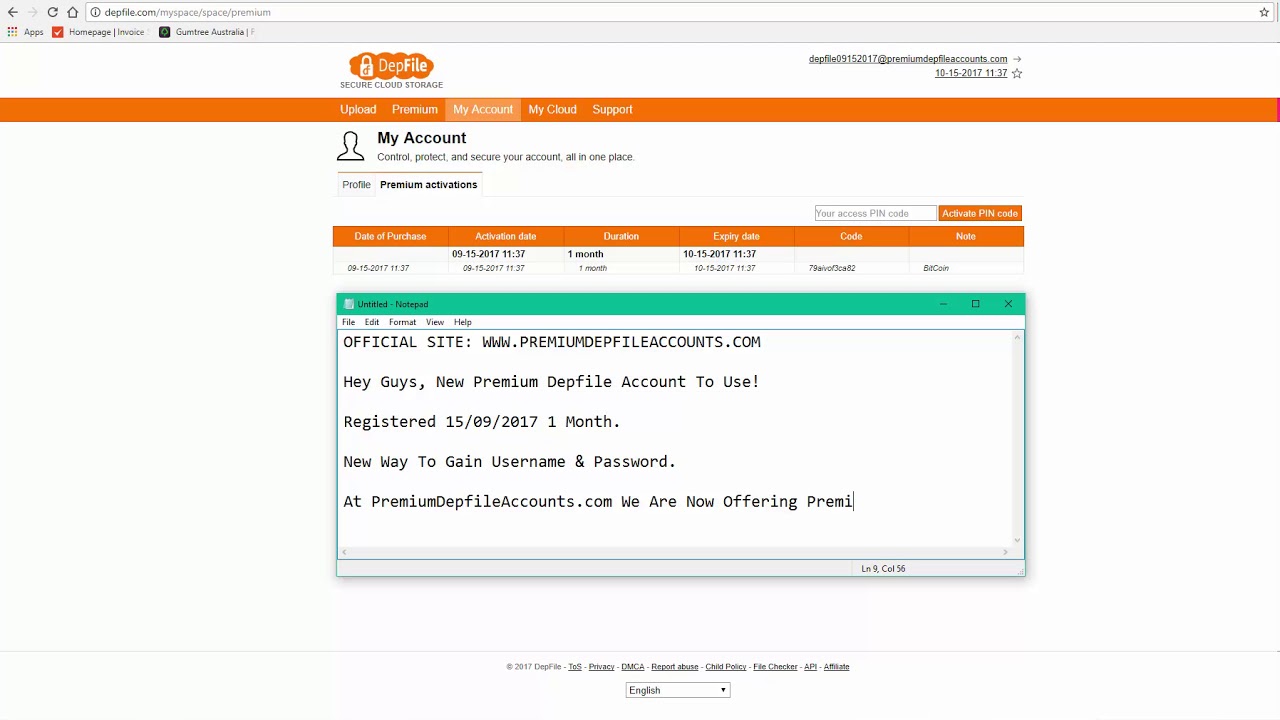1280x720 pixels.
Task: Open My Cloud in the navbar
Action: (x=552, y=109)
